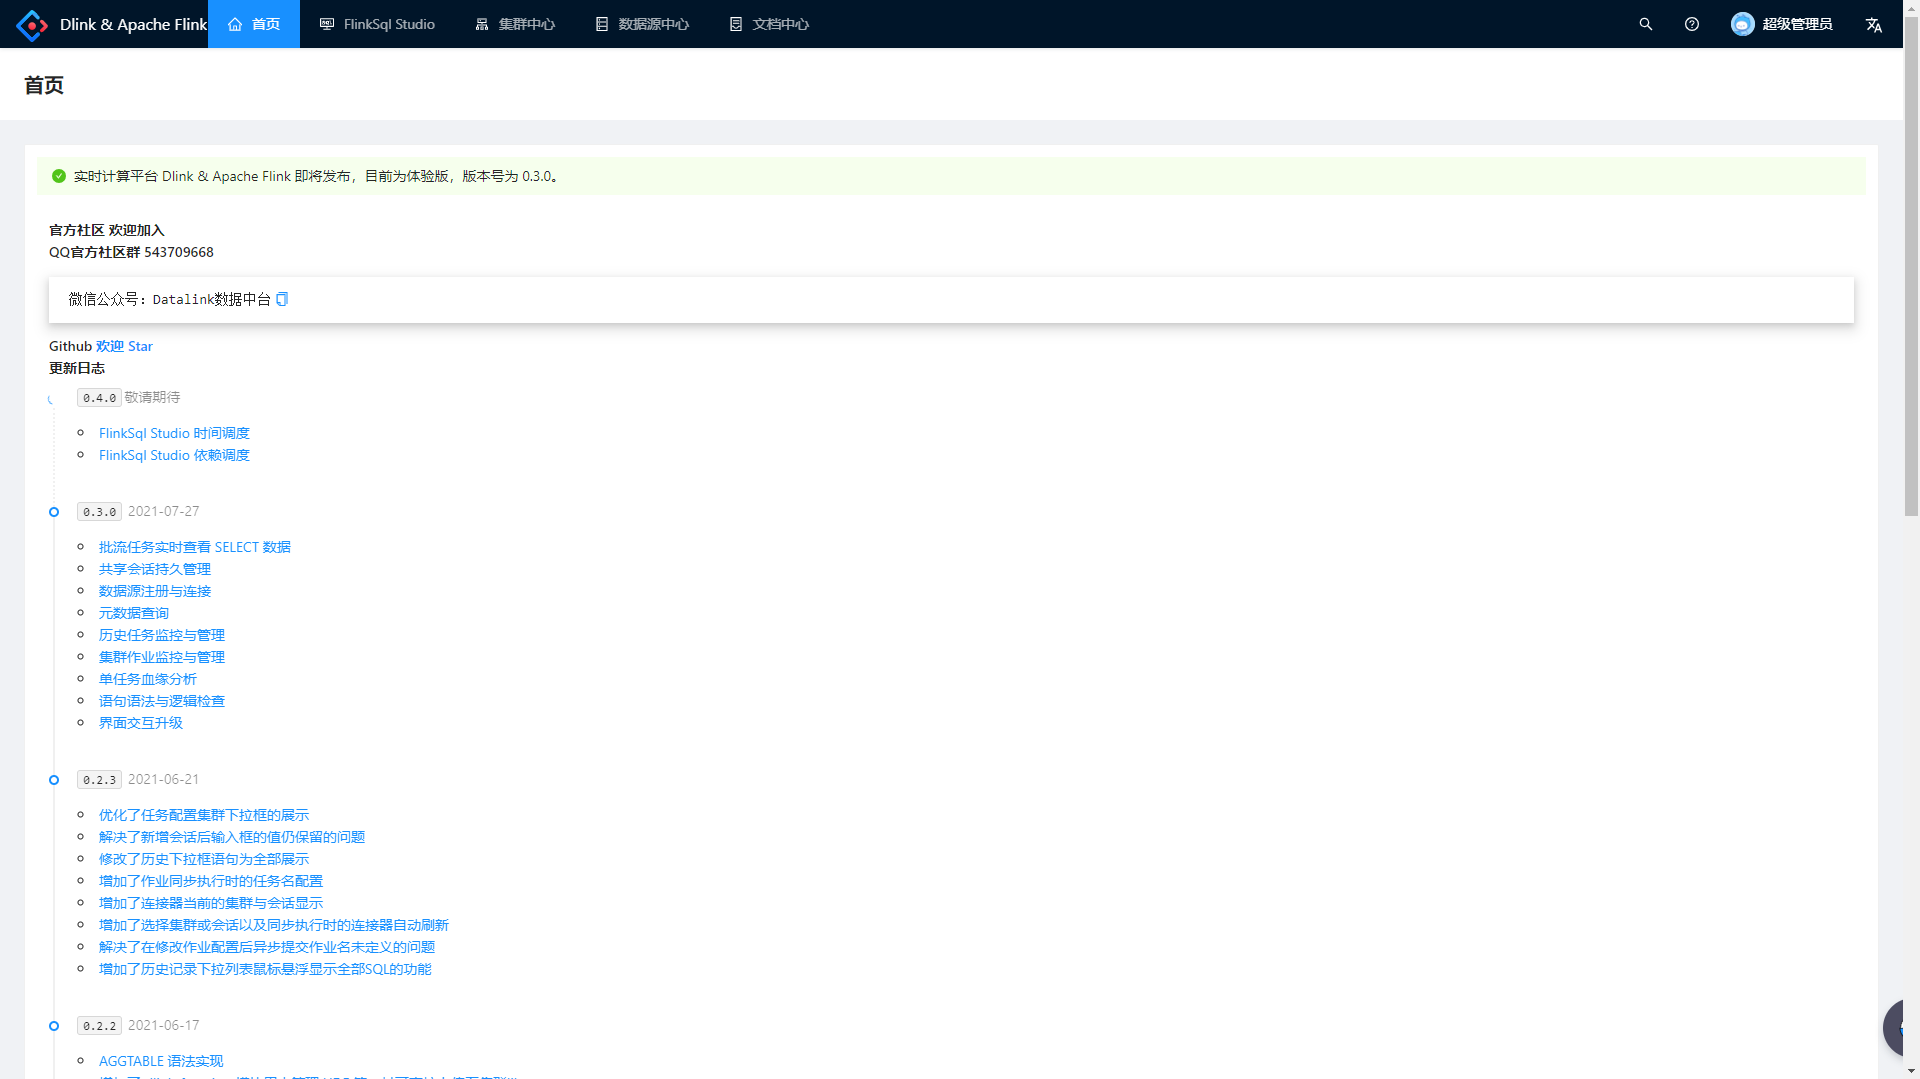Click the Dlink & Apache Flink title
1920x1079 pixels.
click(x=133, y=24)
